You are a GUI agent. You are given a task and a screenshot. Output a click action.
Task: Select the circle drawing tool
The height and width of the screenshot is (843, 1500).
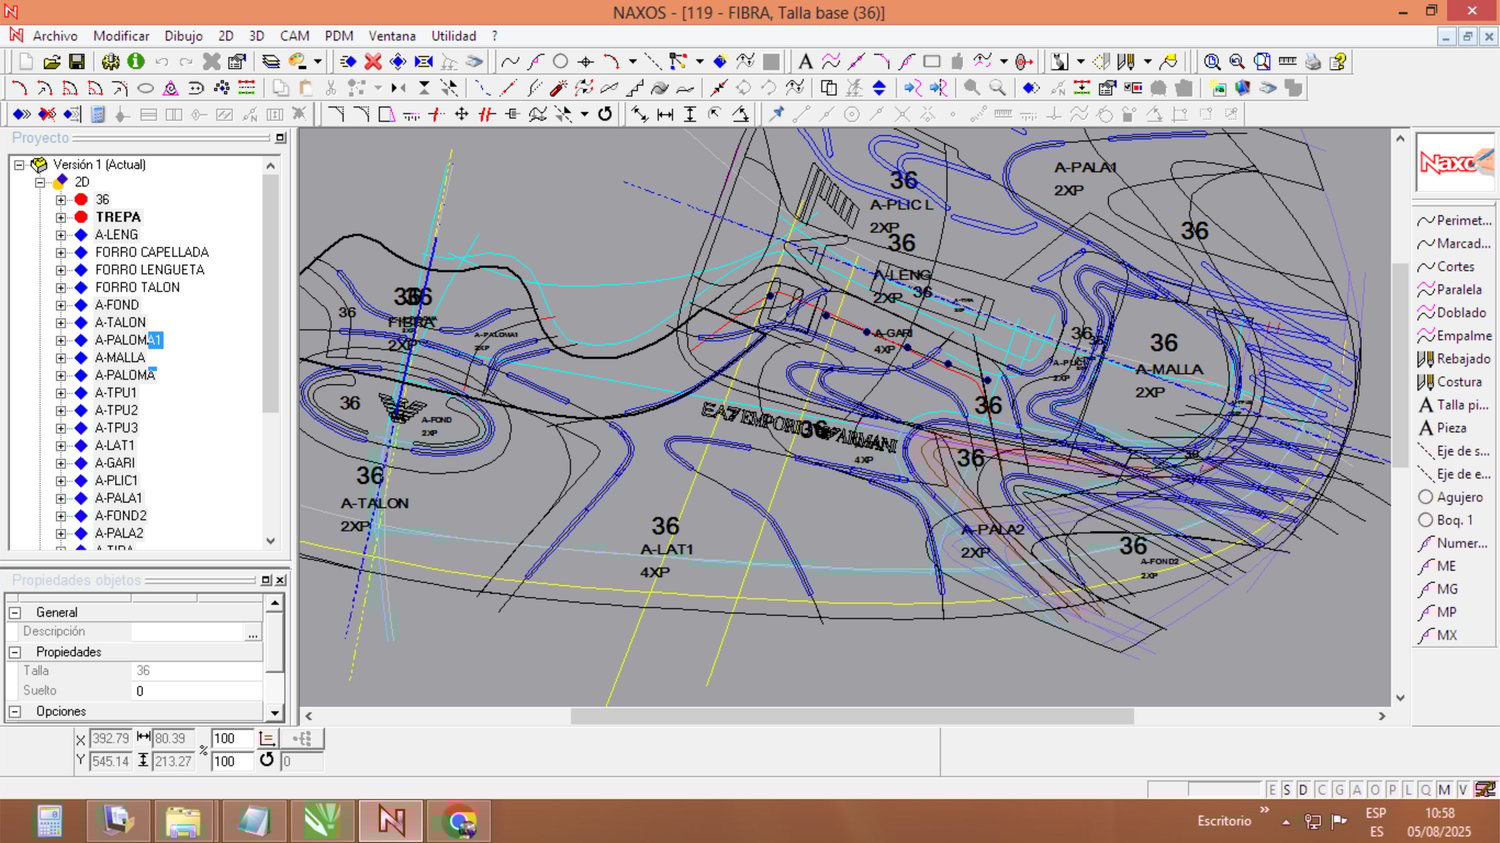(561, 62)
